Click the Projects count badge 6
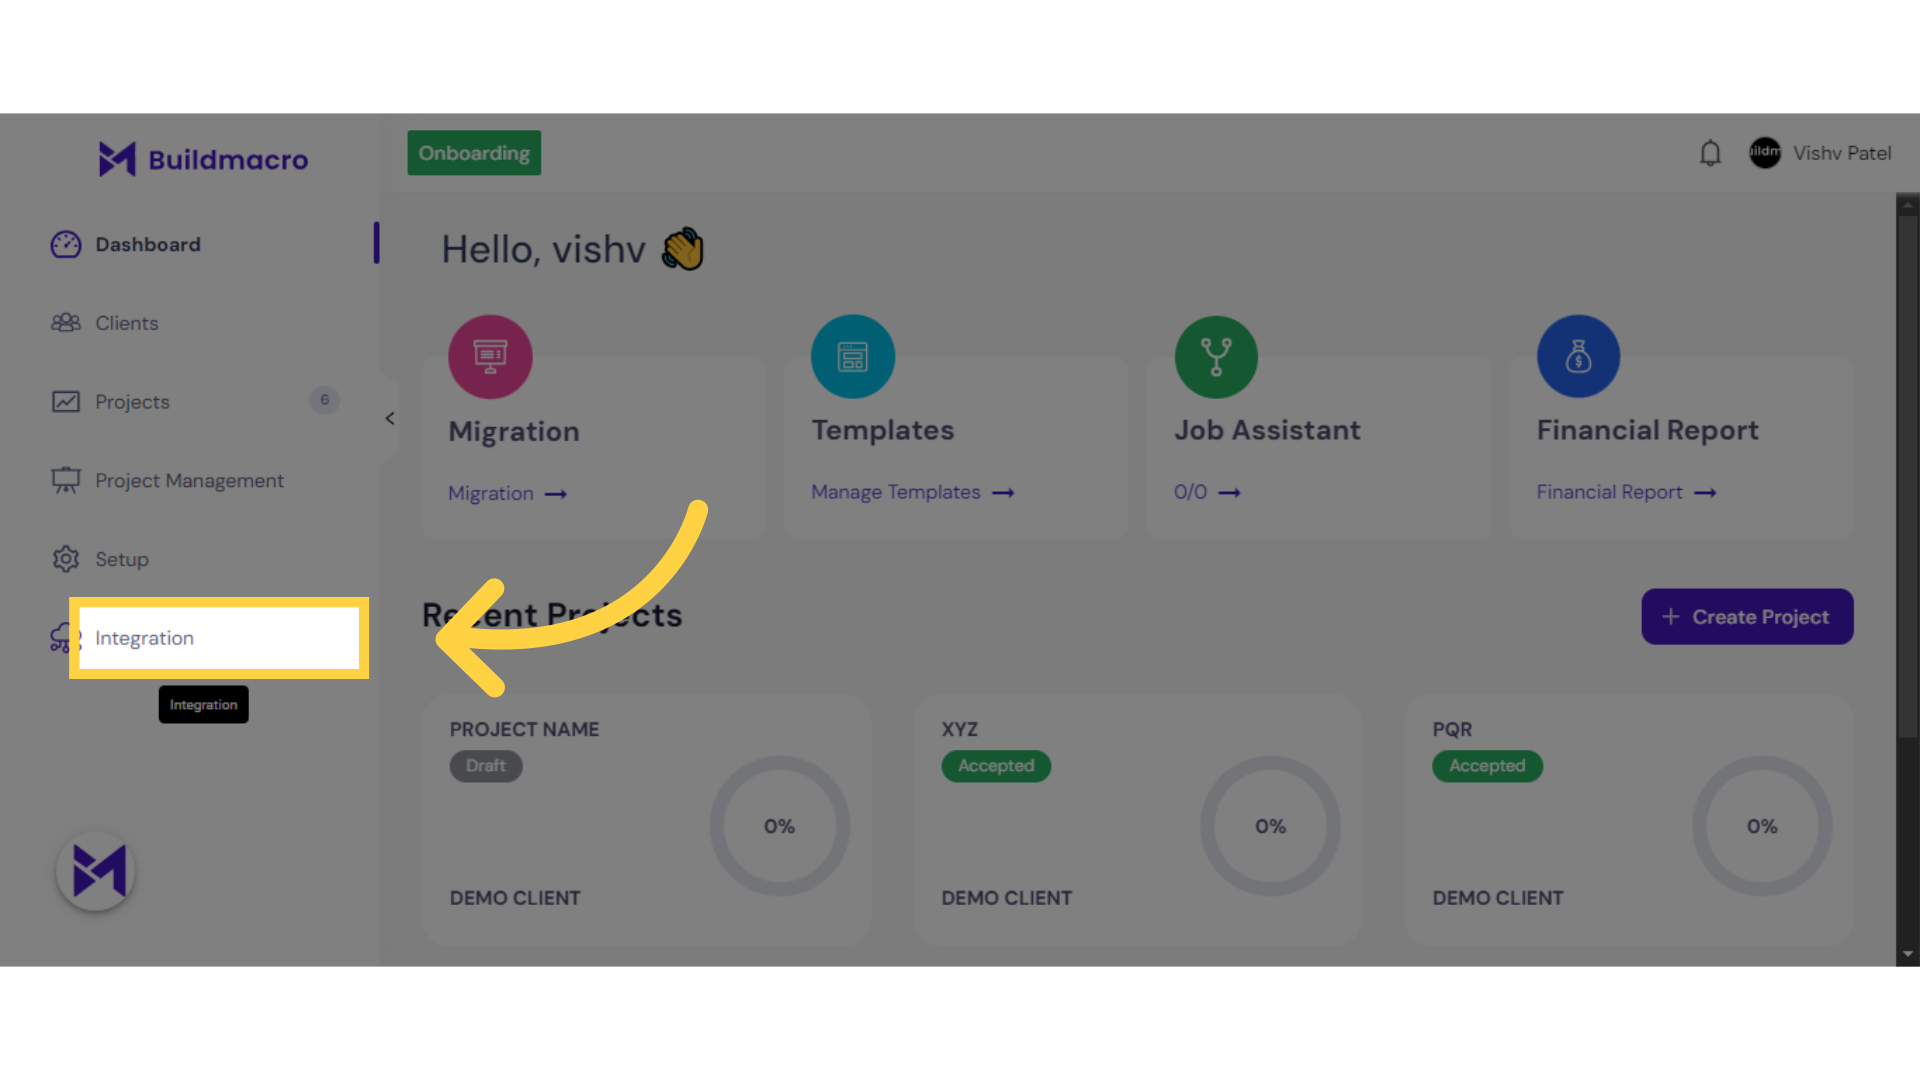 point(324,400)
